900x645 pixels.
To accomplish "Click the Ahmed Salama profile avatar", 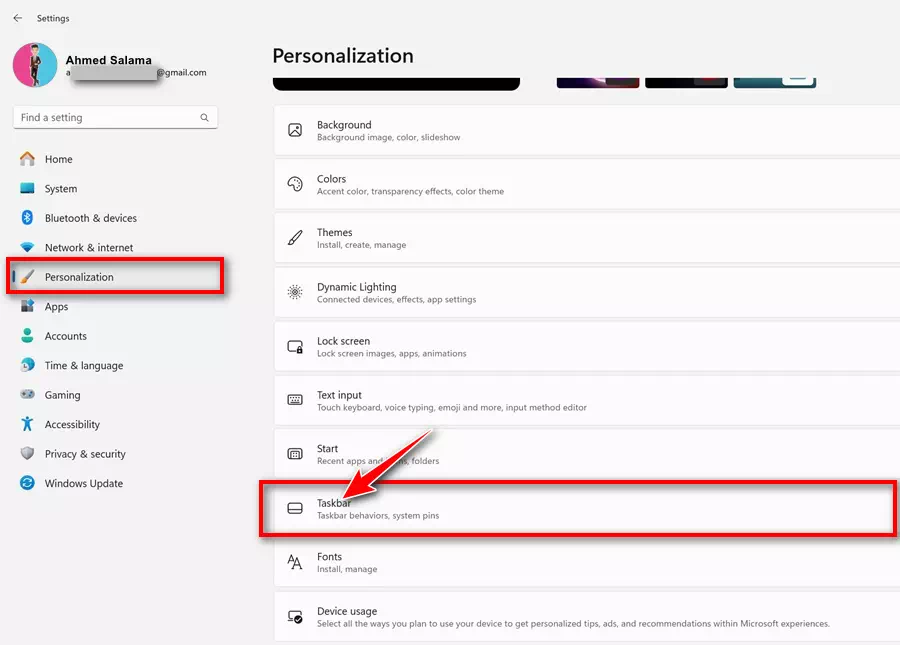I will tap(35, 65).
